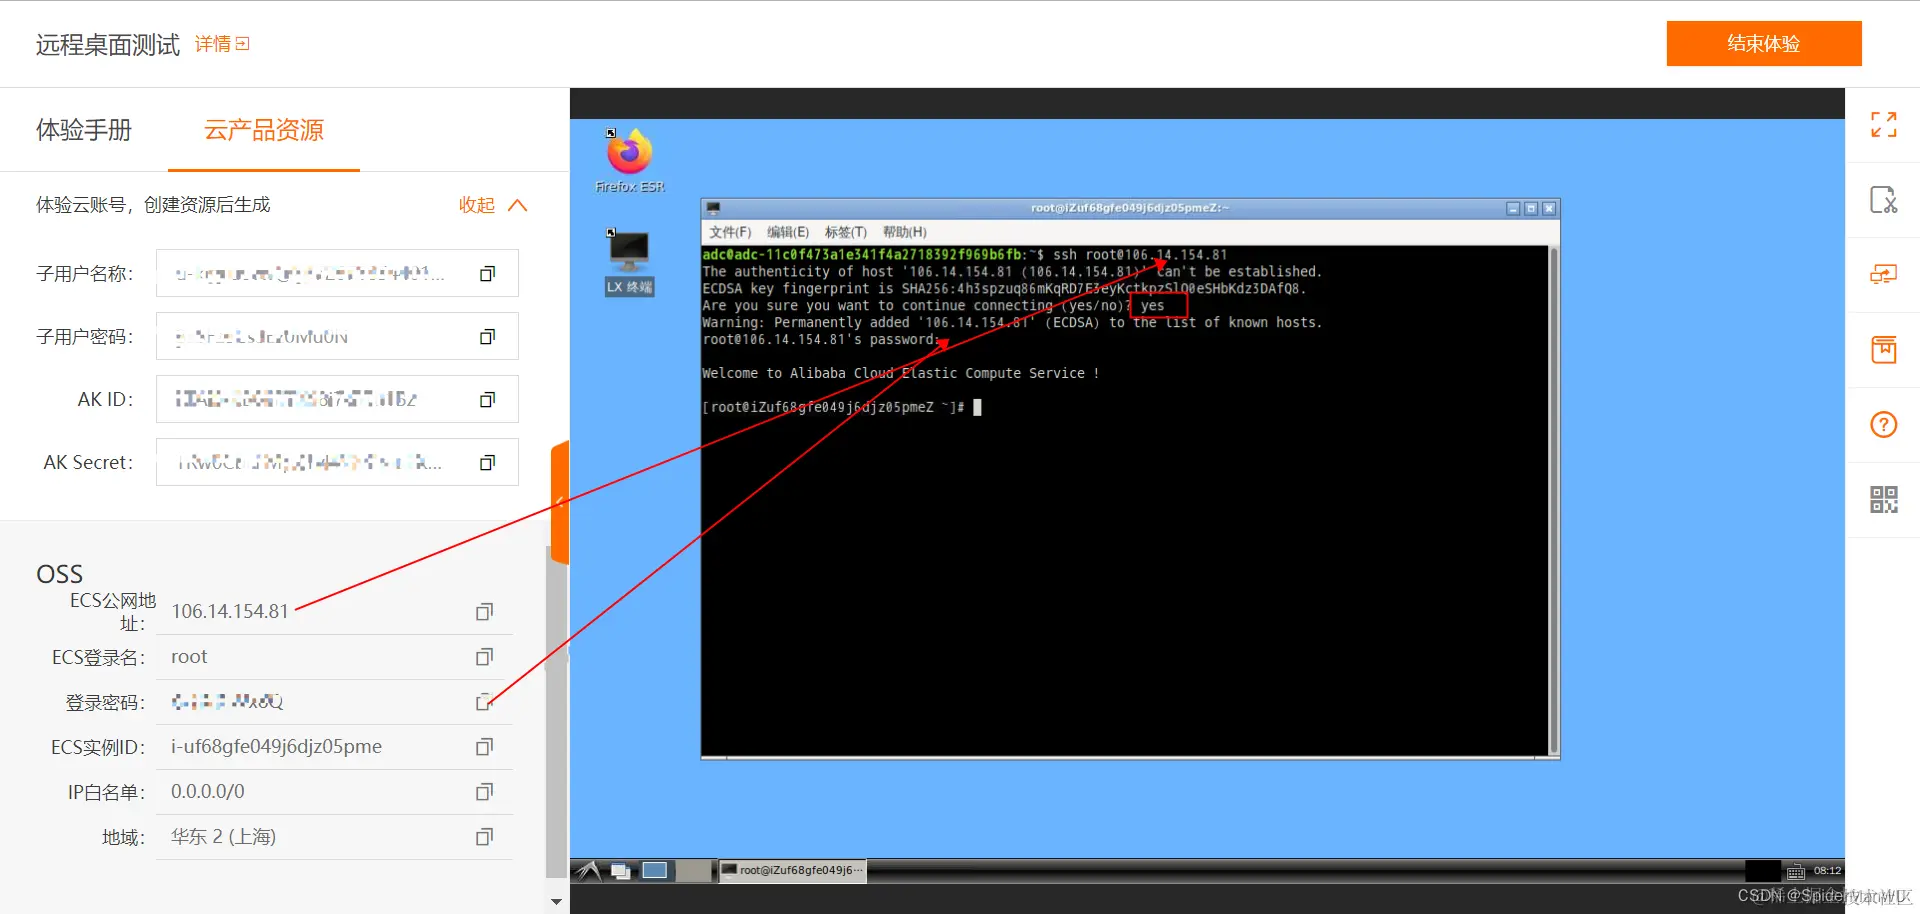This screenshot has width=1920, height=914.
Task: Click the archive box icon in right sidebar
Action: 1883,350
